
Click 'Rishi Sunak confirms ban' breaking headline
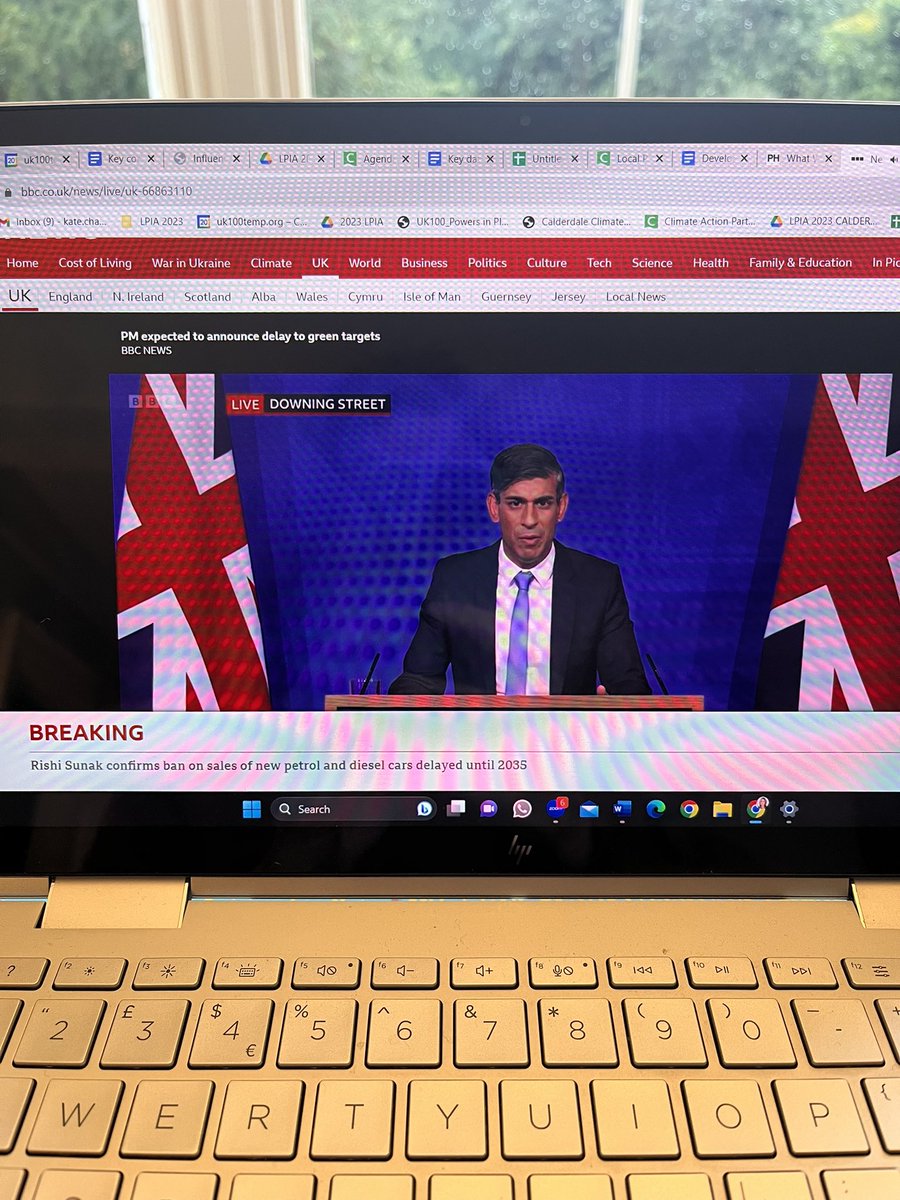pyautogui.click(x=278, y=765)
